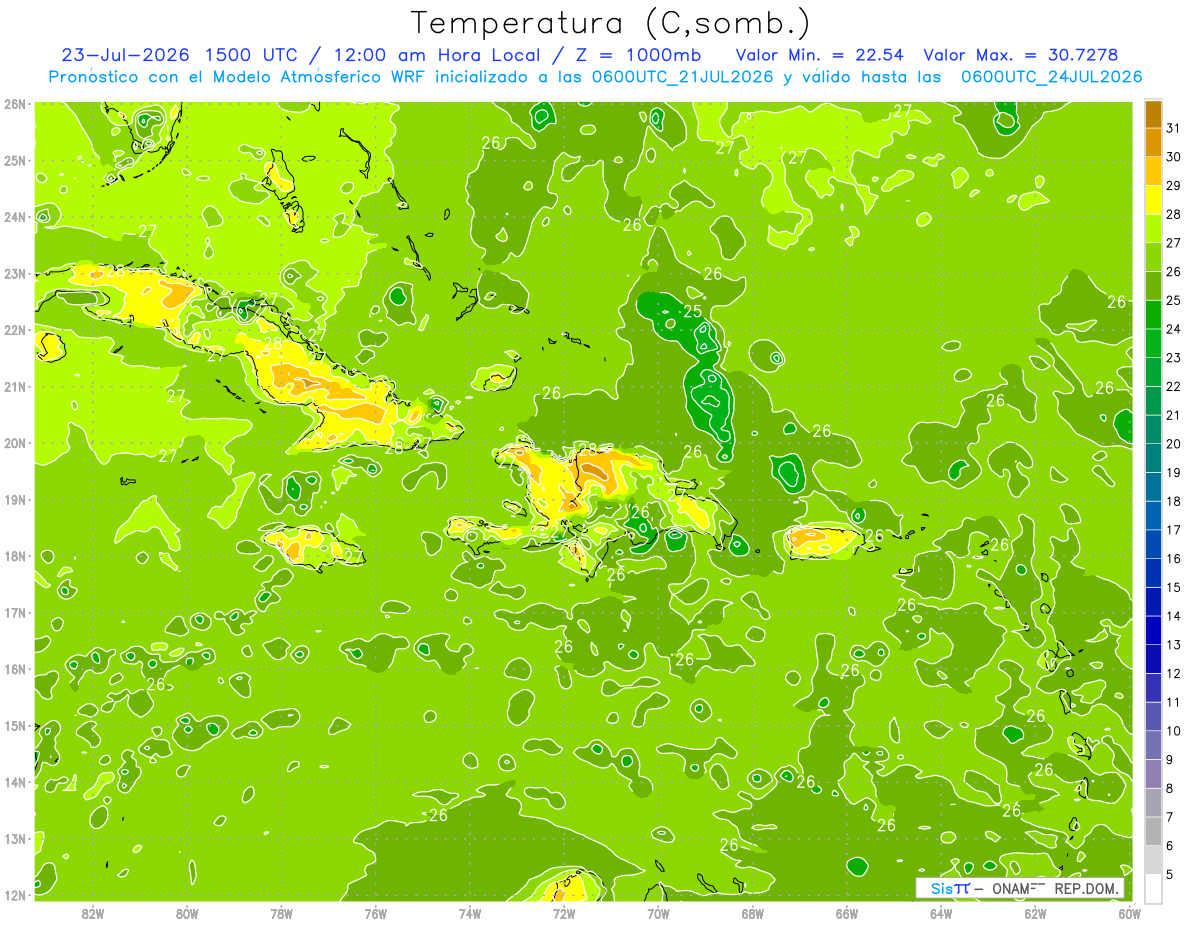Click the 76W longitude axis label
The image size is (1200, 927).
[375, 913]
